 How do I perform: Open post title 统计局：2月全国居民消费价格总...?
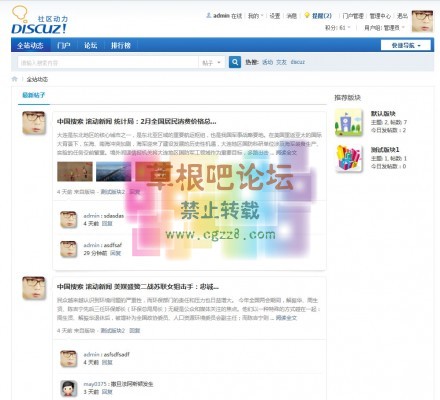pos(137,121)
